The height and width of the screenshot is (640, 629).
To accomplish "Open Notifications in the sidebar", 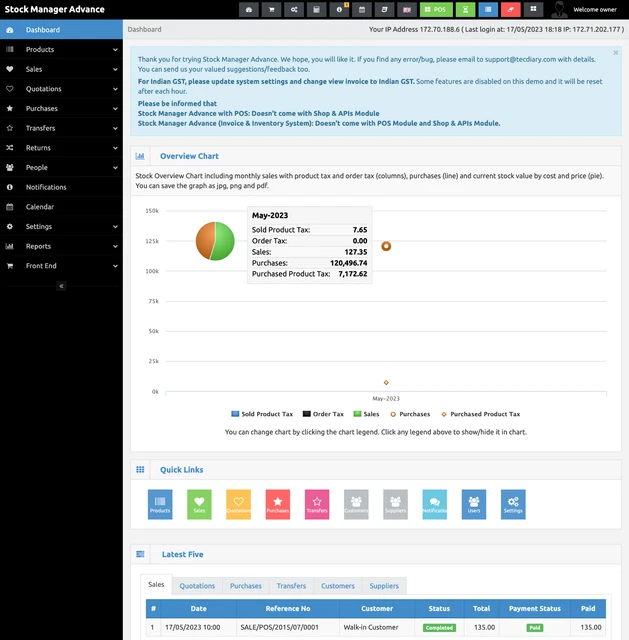I will [61, 187].
